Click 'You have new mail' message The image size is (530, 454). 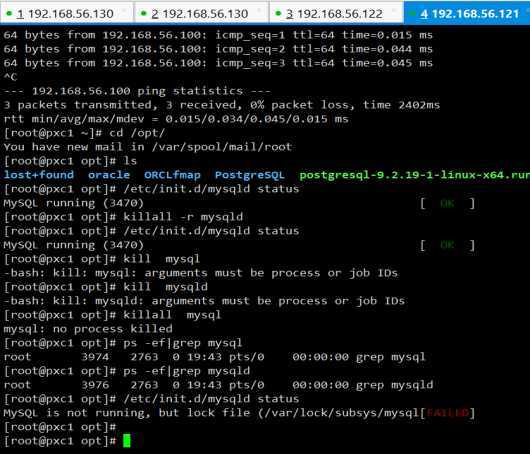tap(148, 147)
